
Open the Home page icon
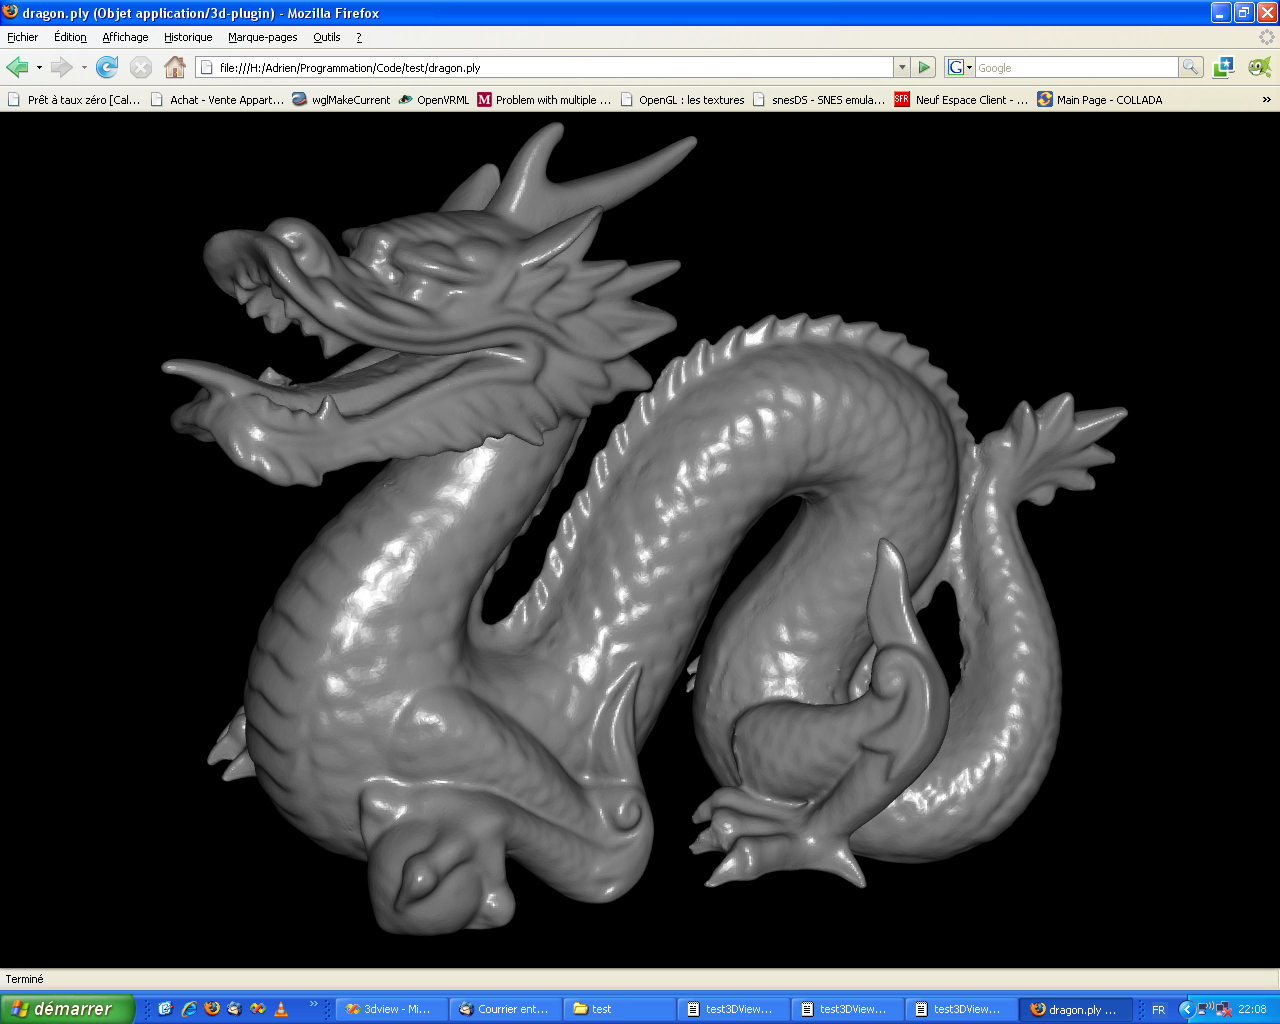[x=175, y=67]
